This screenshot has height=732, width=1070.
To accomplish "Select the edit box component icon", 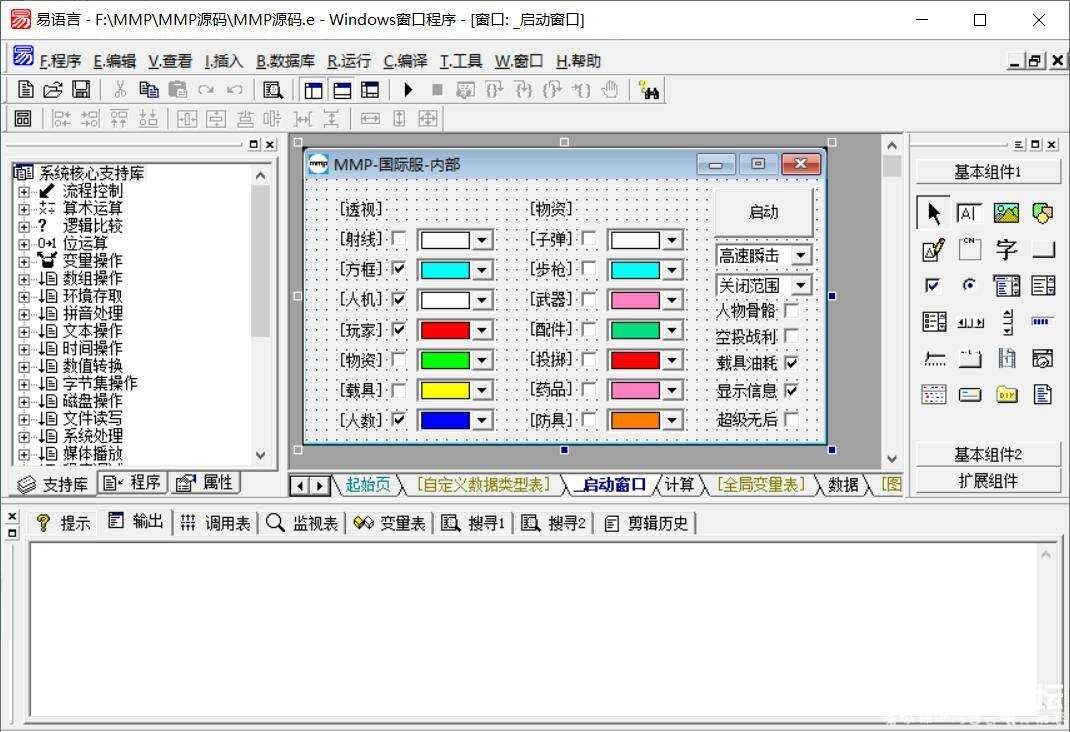I will point(969,213).
